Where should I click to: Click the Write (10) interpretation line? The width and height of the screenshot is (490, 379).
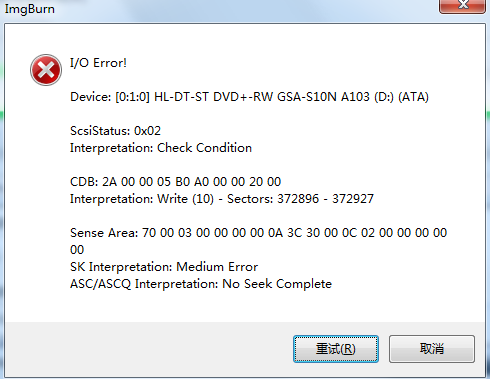(222, 199)
